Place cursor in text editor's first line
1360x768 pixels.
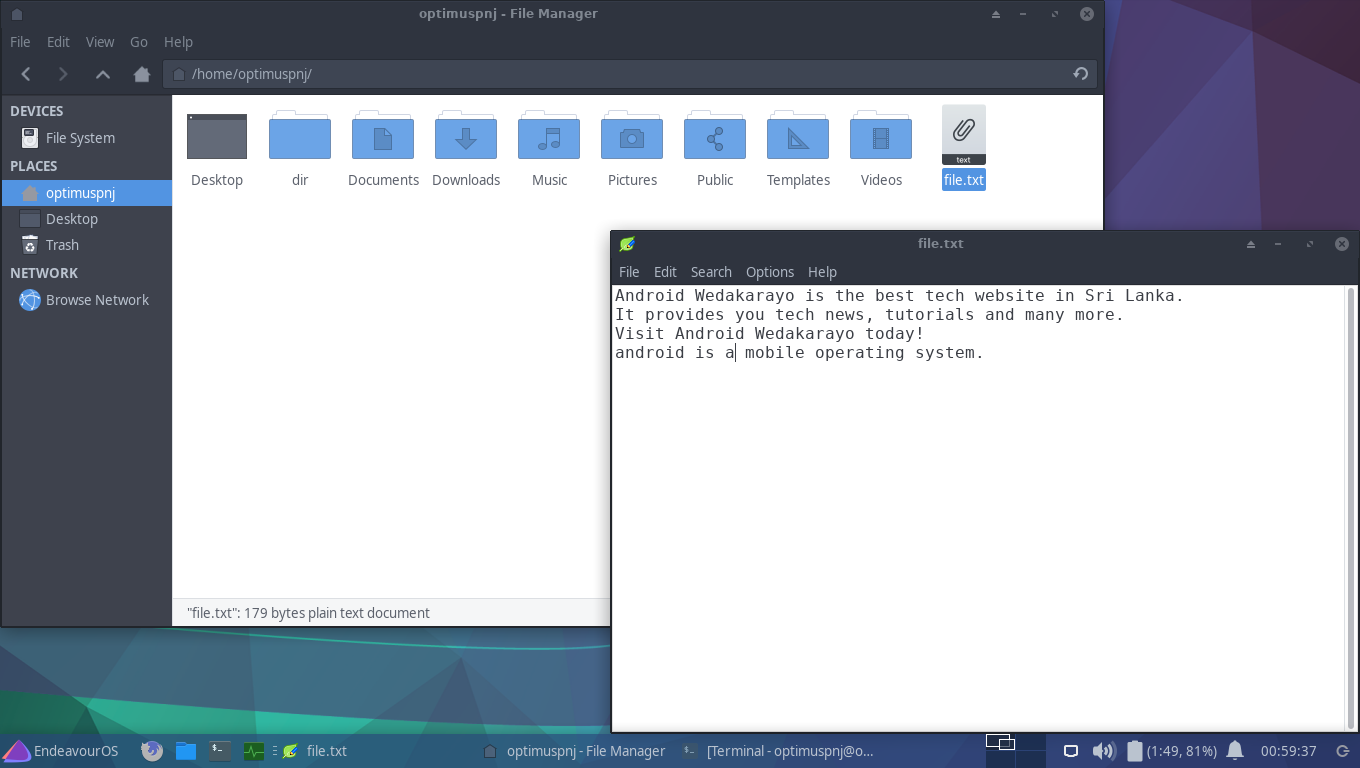899,296
